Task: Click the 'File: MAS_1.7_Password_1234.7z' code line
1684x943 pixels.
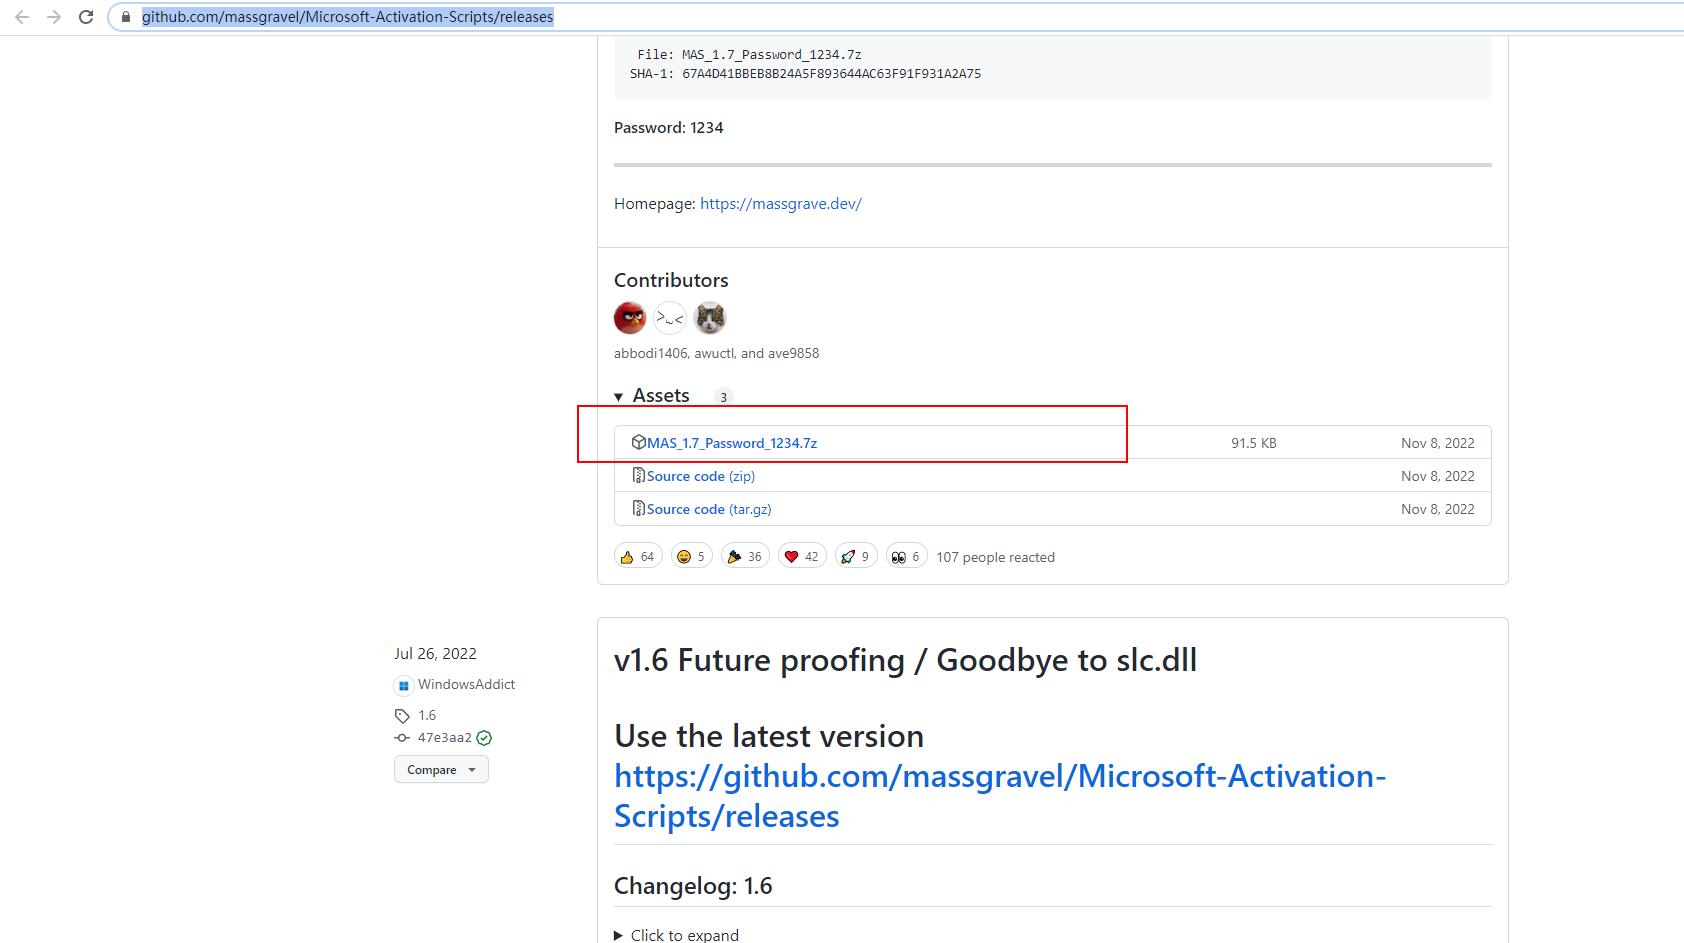Action: pos(749,55)
